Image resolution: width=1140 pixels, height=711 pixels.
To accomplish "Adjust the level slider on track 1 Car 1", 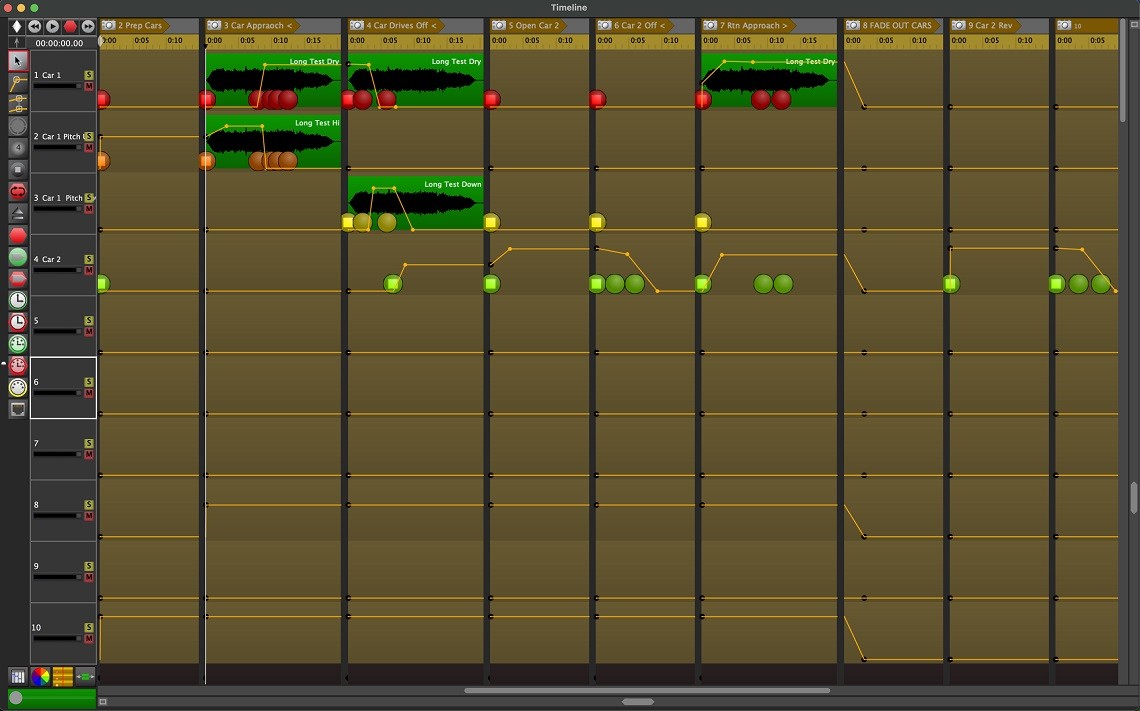I will tap(58, 86).
